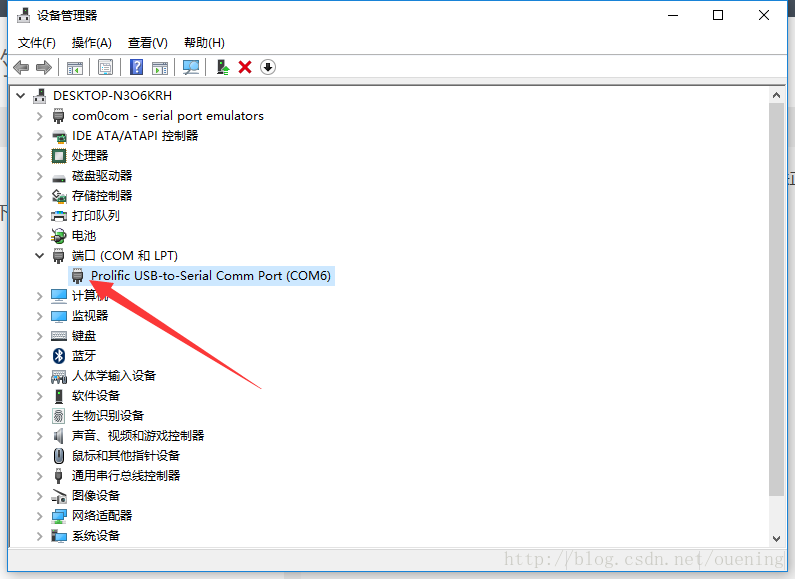Click the 处理器 processor chip icon
This screenshot has height=579, width=795.
59,156
